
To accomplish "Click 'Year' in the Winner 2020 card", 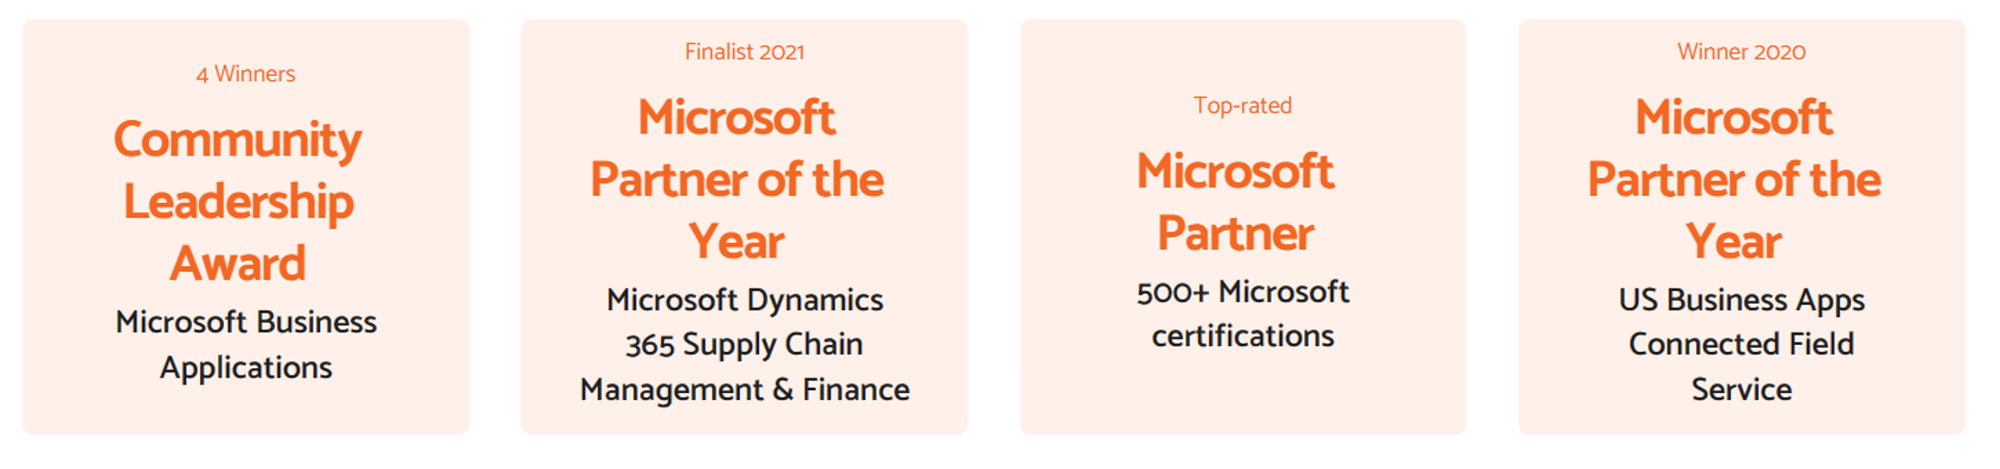I will click(x=1734, y=243).
